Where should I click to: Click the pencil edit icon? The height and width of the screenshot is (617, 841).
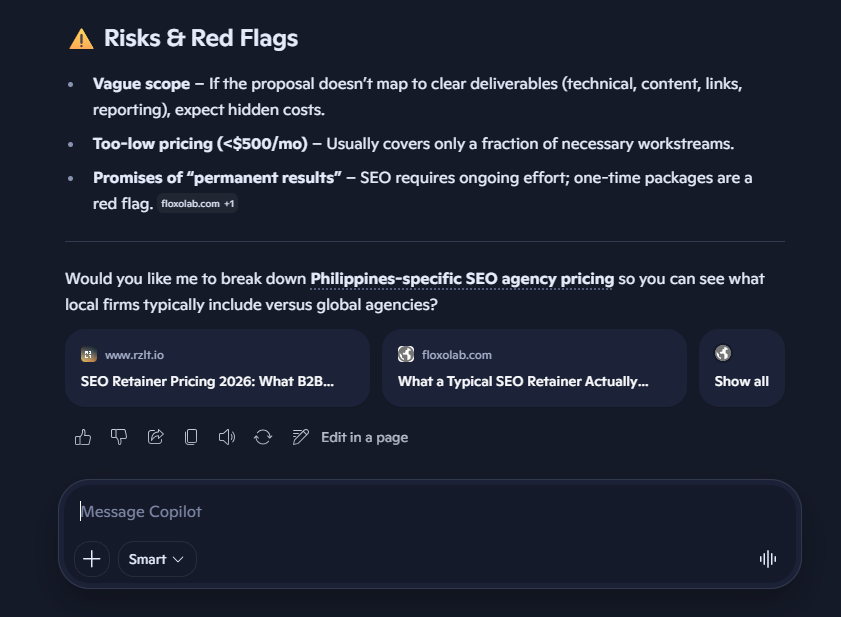[300, 437]
